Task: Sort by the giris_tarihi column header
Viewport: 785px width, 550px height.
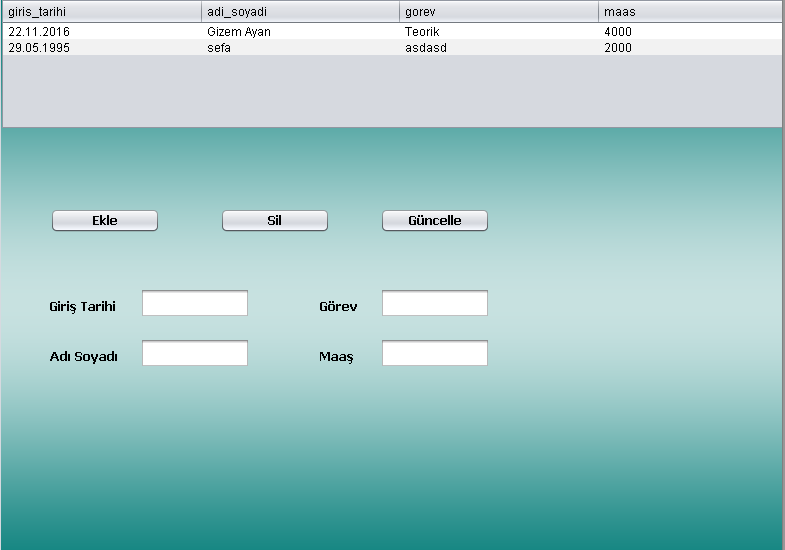Action: pyautogui.click(x=102, y=12)
